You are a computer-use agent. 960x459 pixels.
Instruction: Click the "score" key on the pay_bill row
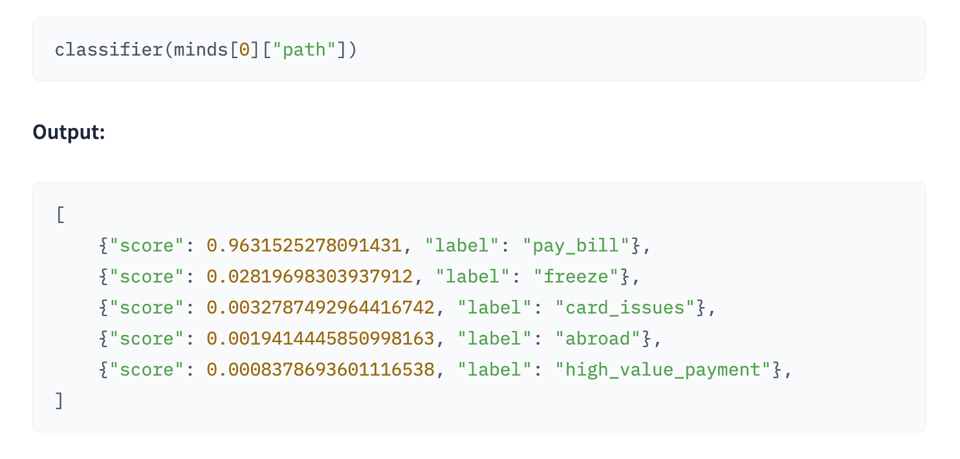coord(147,245)
